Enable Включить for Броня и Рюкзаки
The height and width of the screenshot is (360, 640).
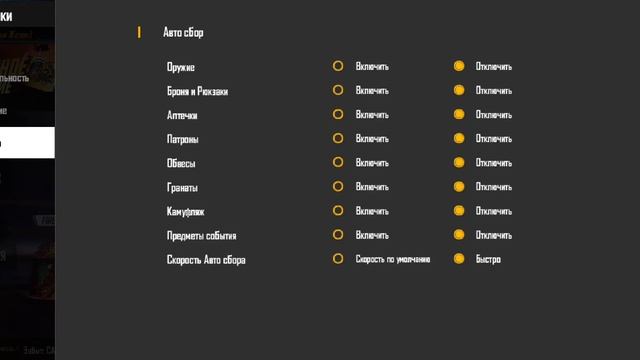click(x=338, y=90)
